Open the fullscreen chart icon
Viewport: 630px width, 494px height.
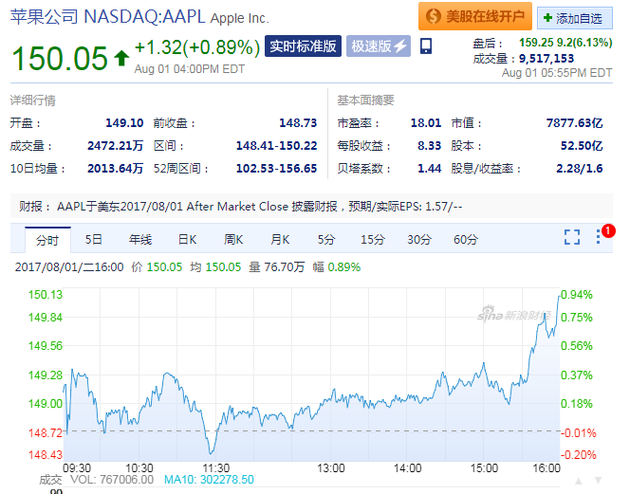[572, 237]
